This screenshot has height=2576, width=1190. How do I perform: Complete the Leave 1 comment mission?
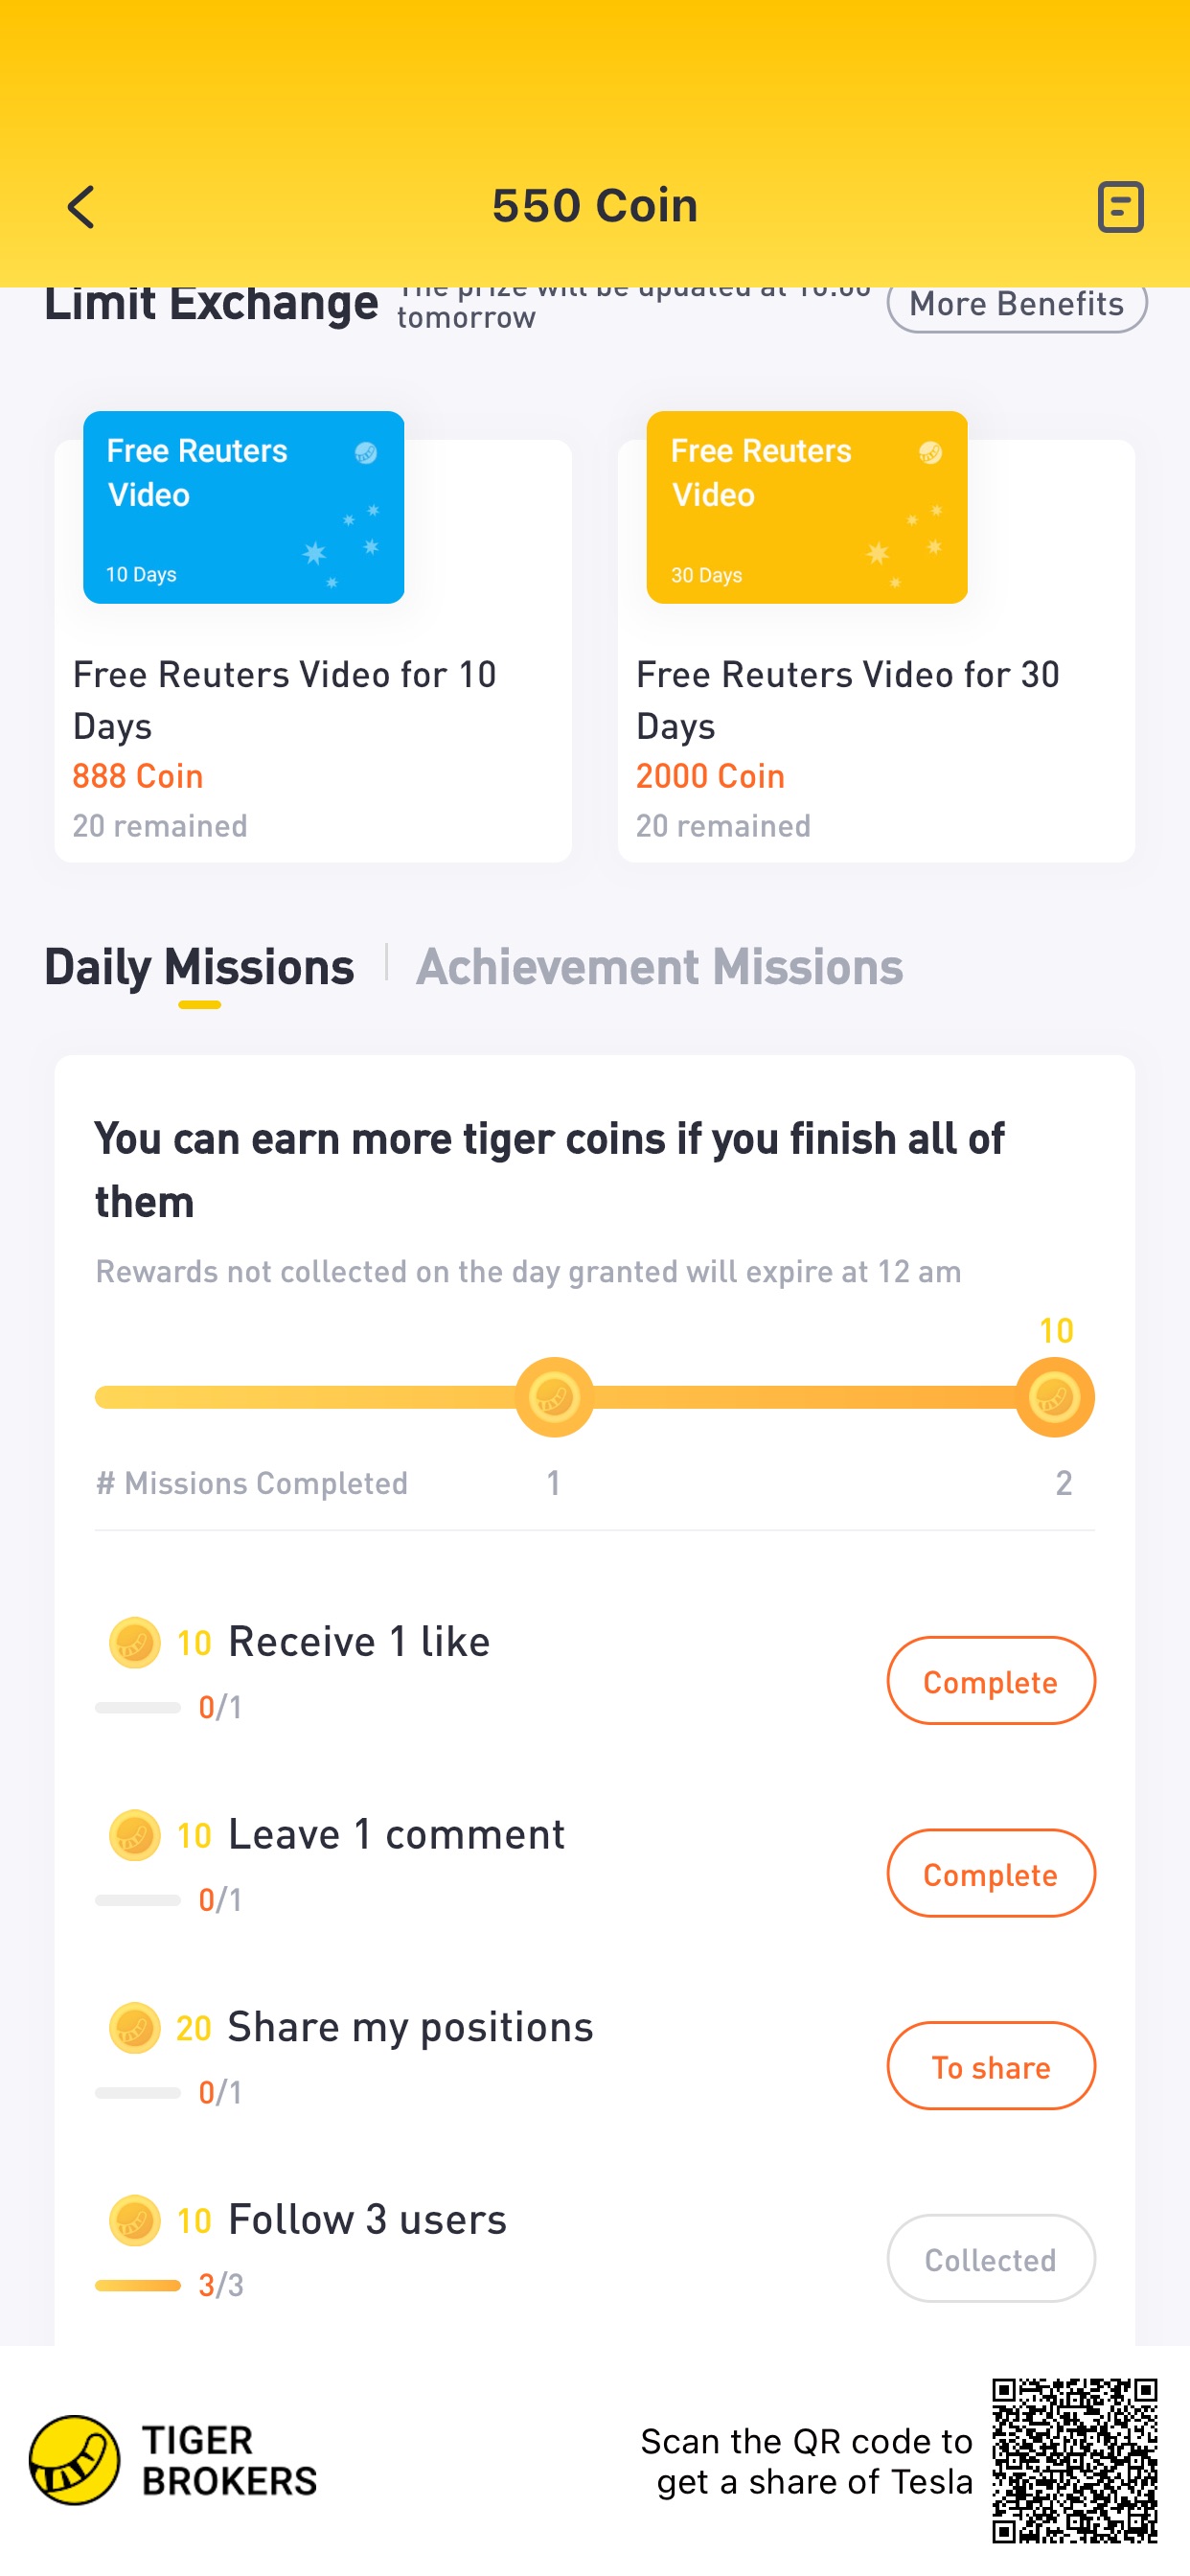(x=990, y=1874)
